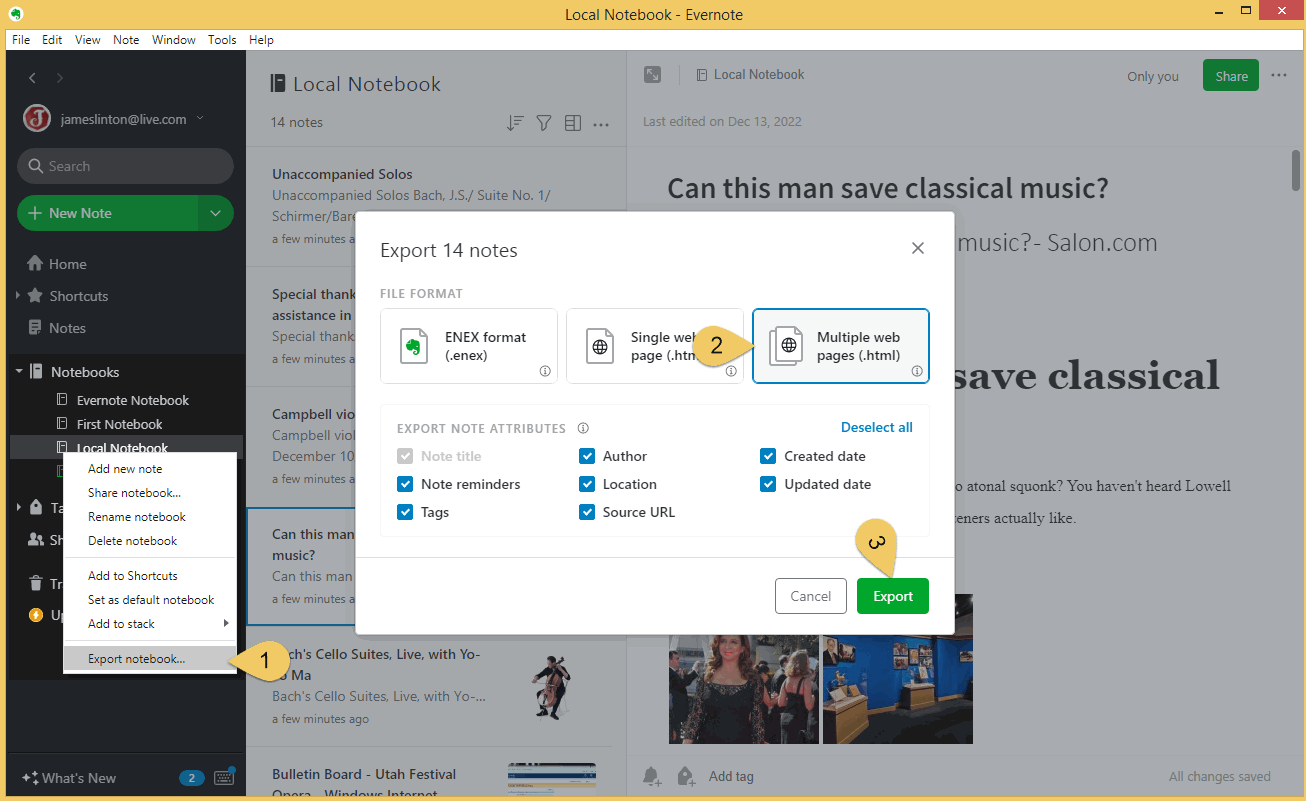The image size is (1306, 801).
Task: Show info for ENEX format
Action: click(545, 371)
